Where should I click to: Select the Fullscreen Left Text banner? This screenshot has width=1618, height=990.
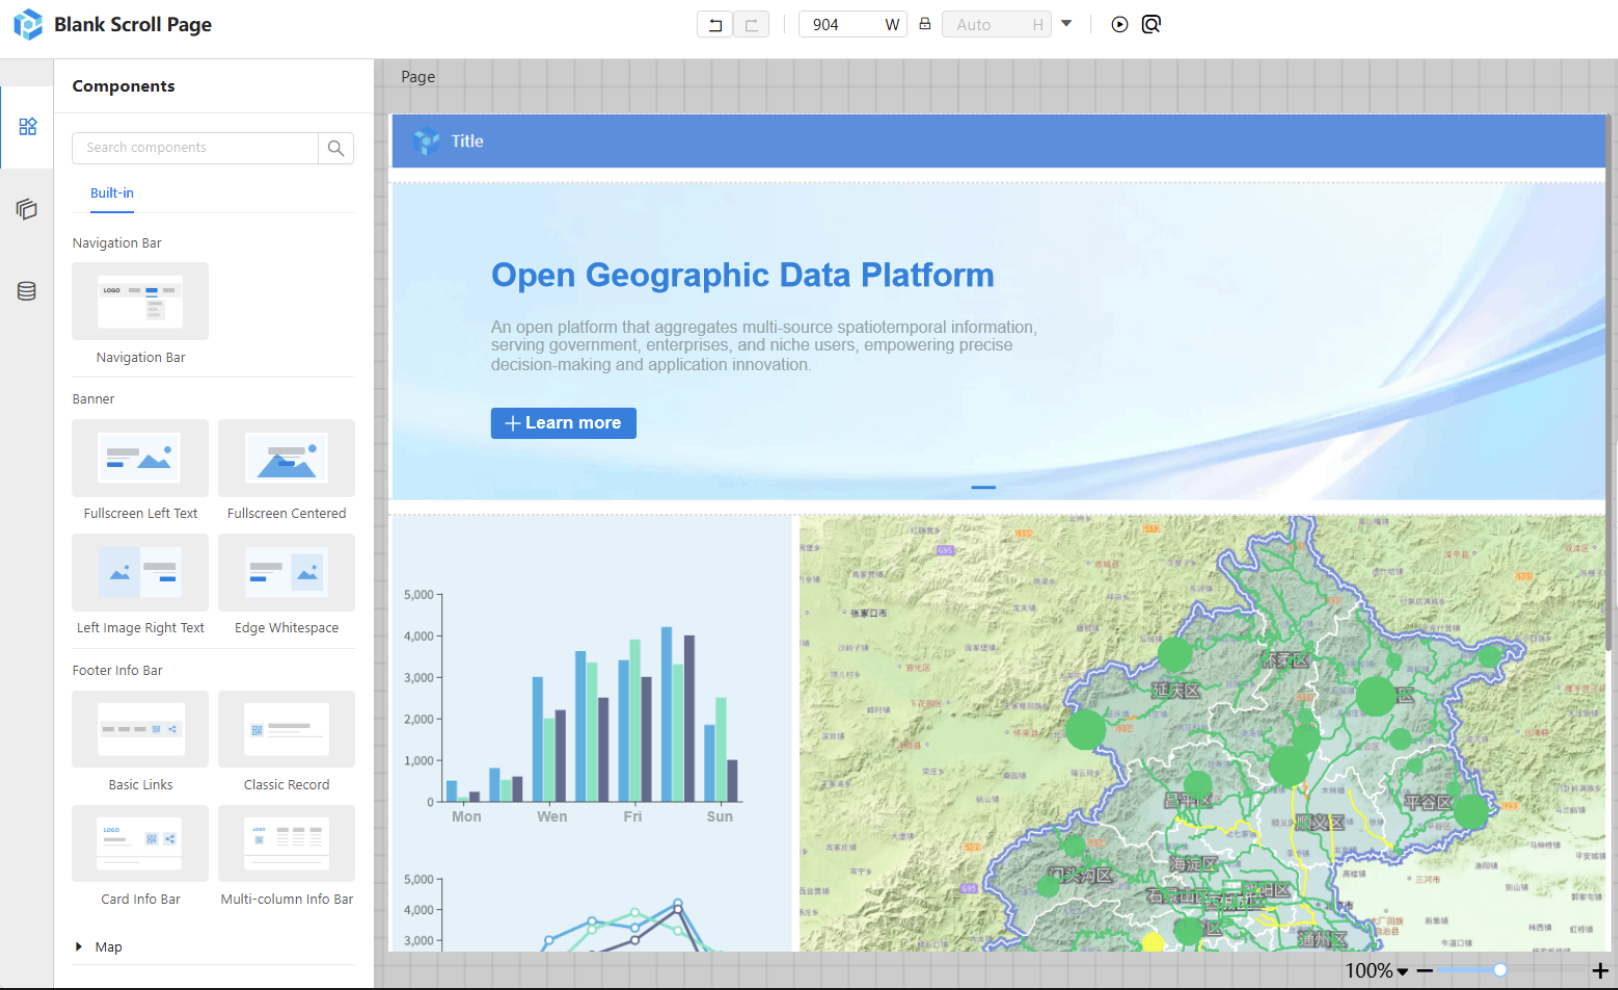[x=140, y=458]
